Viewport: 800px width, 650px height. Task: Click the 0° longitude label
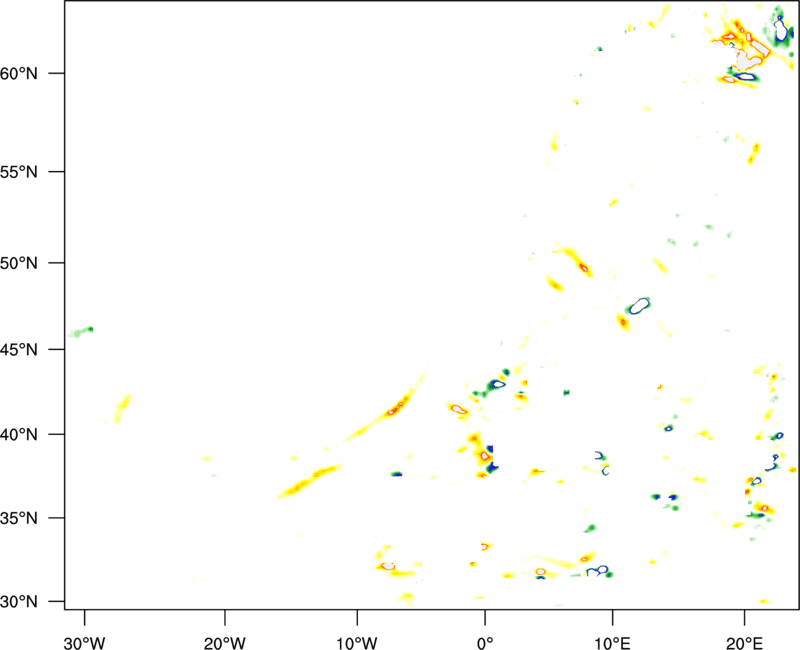(x=485, y=643)
